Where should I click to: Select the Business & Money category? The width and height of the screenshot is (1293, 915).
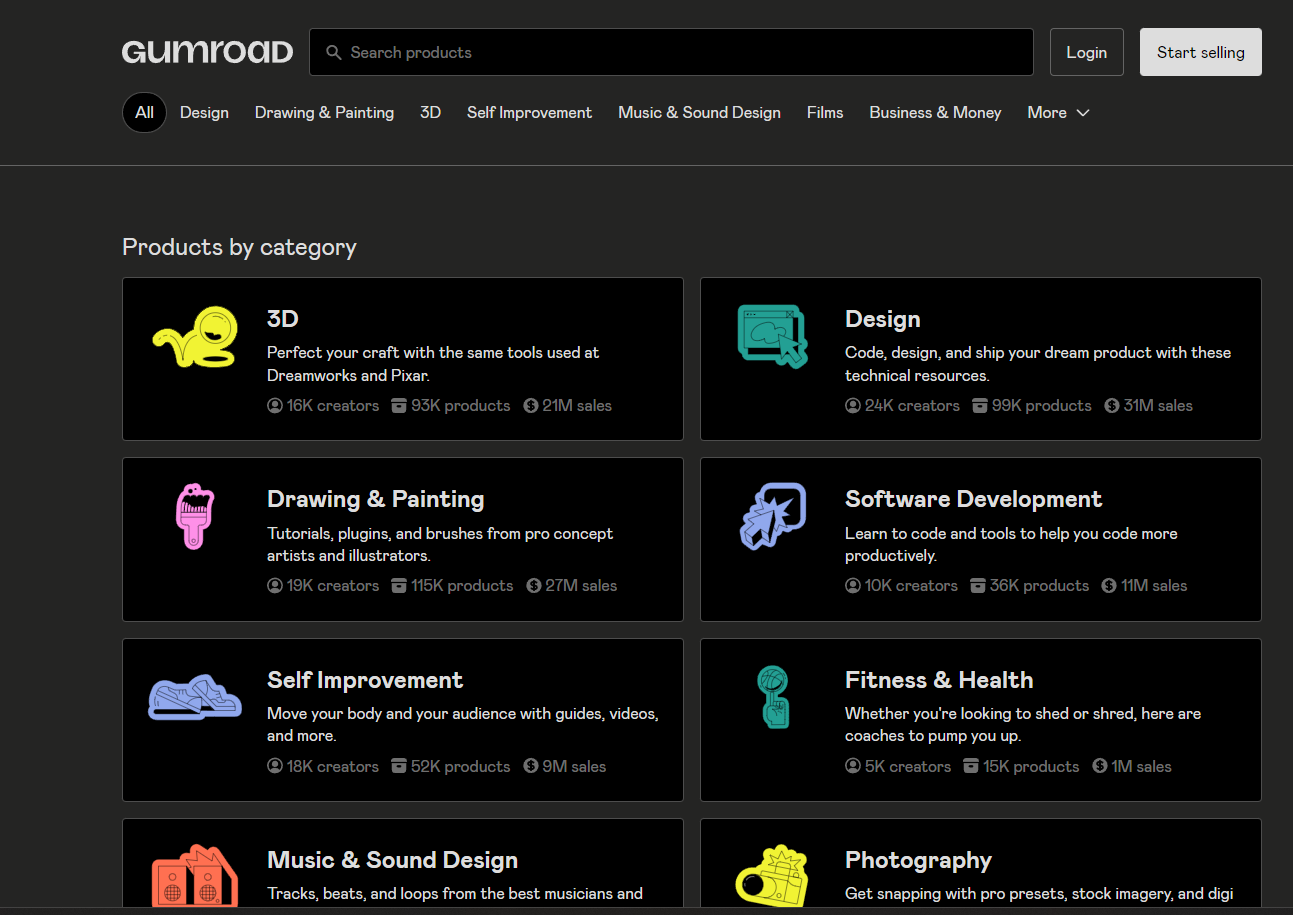coord(934,112)
